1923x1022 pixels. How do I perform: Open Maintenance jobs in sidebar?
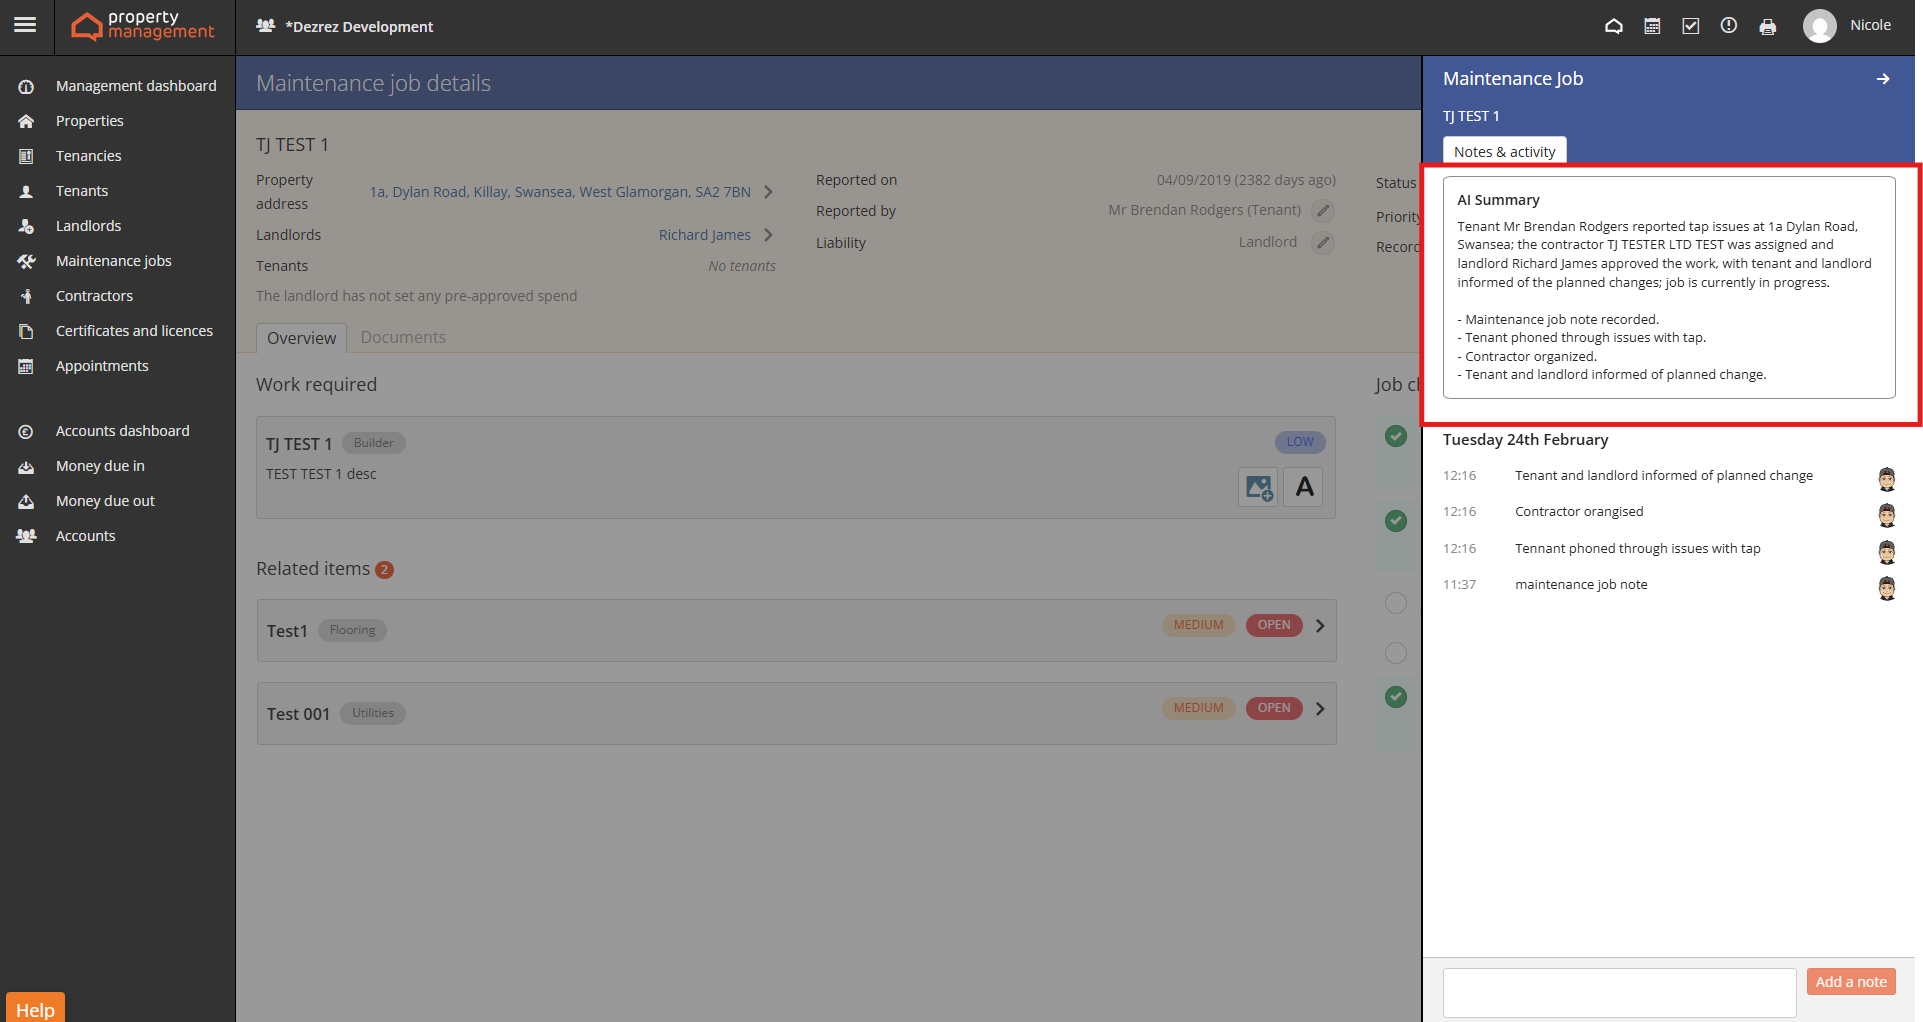(x=113, y=261)
